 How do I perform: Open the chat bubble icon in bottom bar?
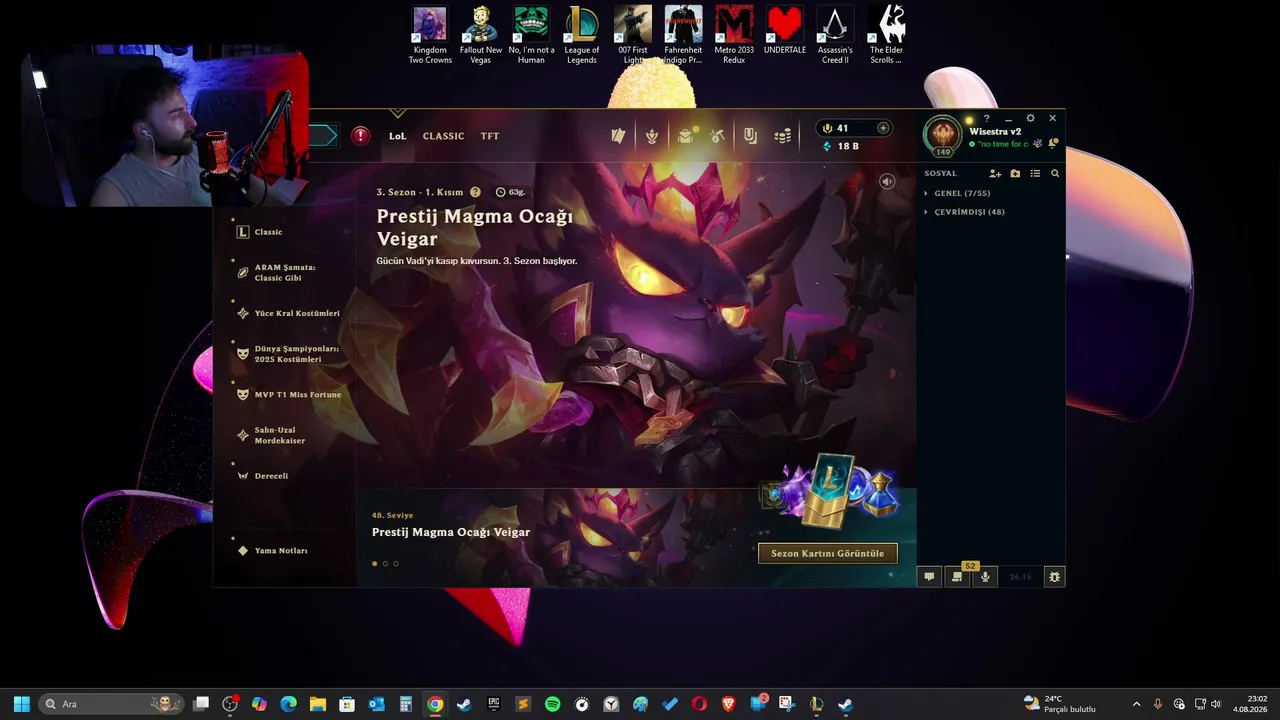[929, 577]
